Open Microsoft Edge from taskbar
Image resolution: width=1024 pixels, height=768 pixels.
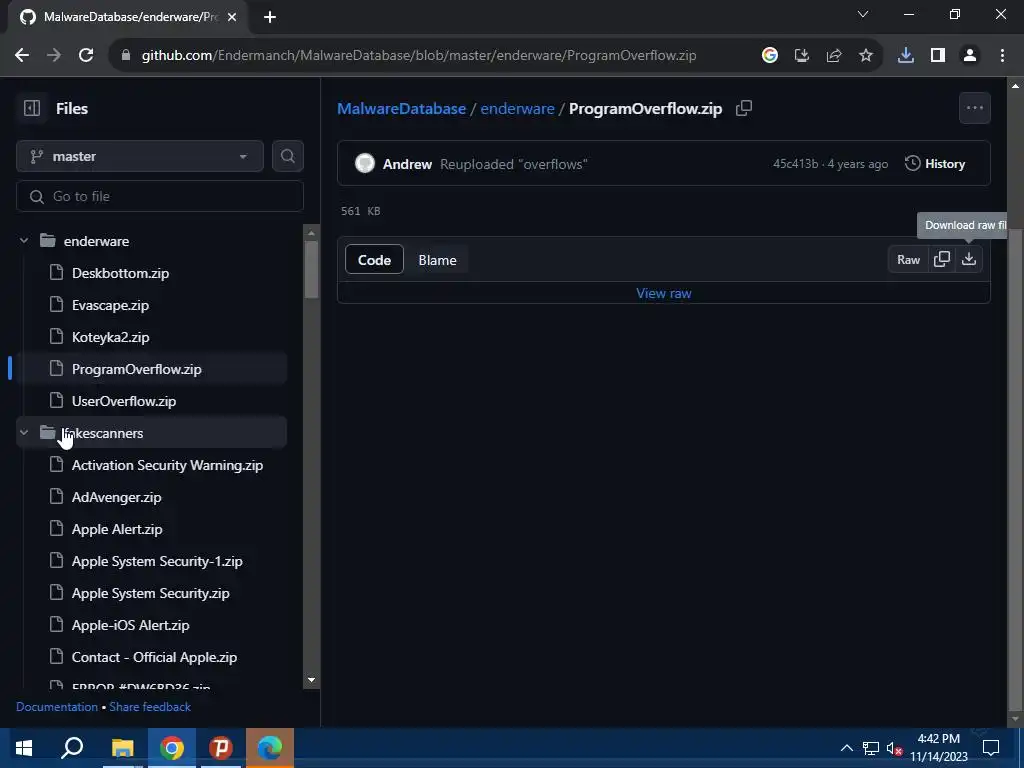(270, 748)
